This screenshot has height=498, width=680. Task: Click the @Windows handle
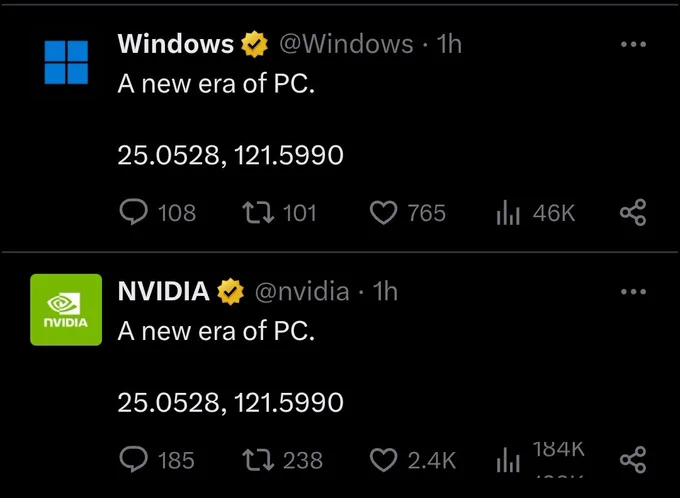coord(346,44)
